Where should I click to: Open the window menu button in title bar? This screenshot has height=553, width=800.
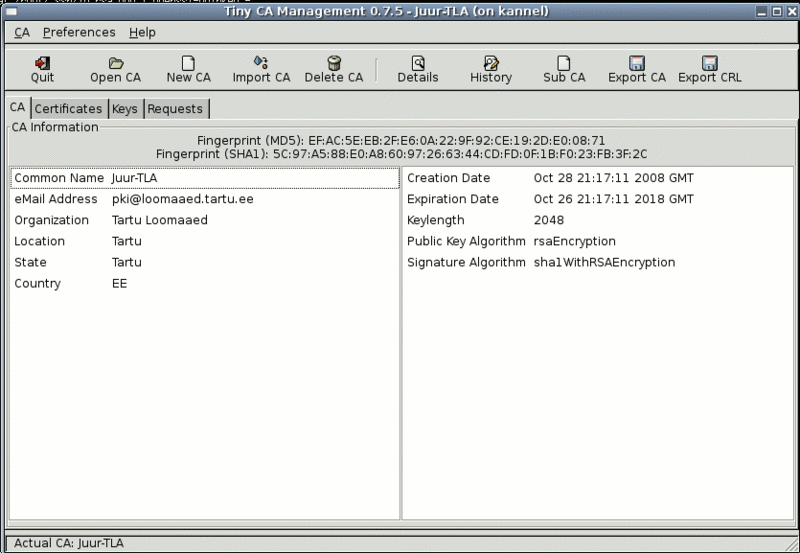click(12, 11)
